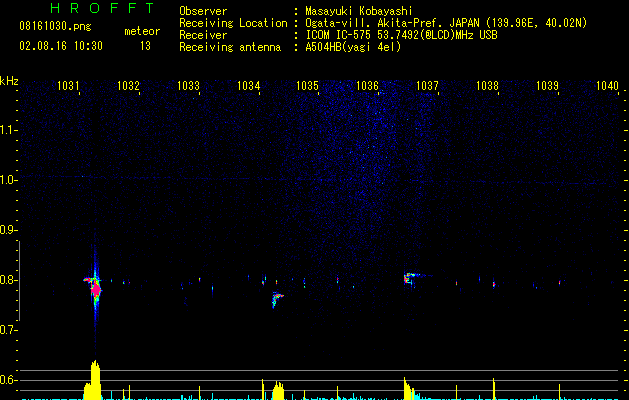The image size is (629, 400).
Task: Click the 1032 time axis label
Action: coord(128,86)
